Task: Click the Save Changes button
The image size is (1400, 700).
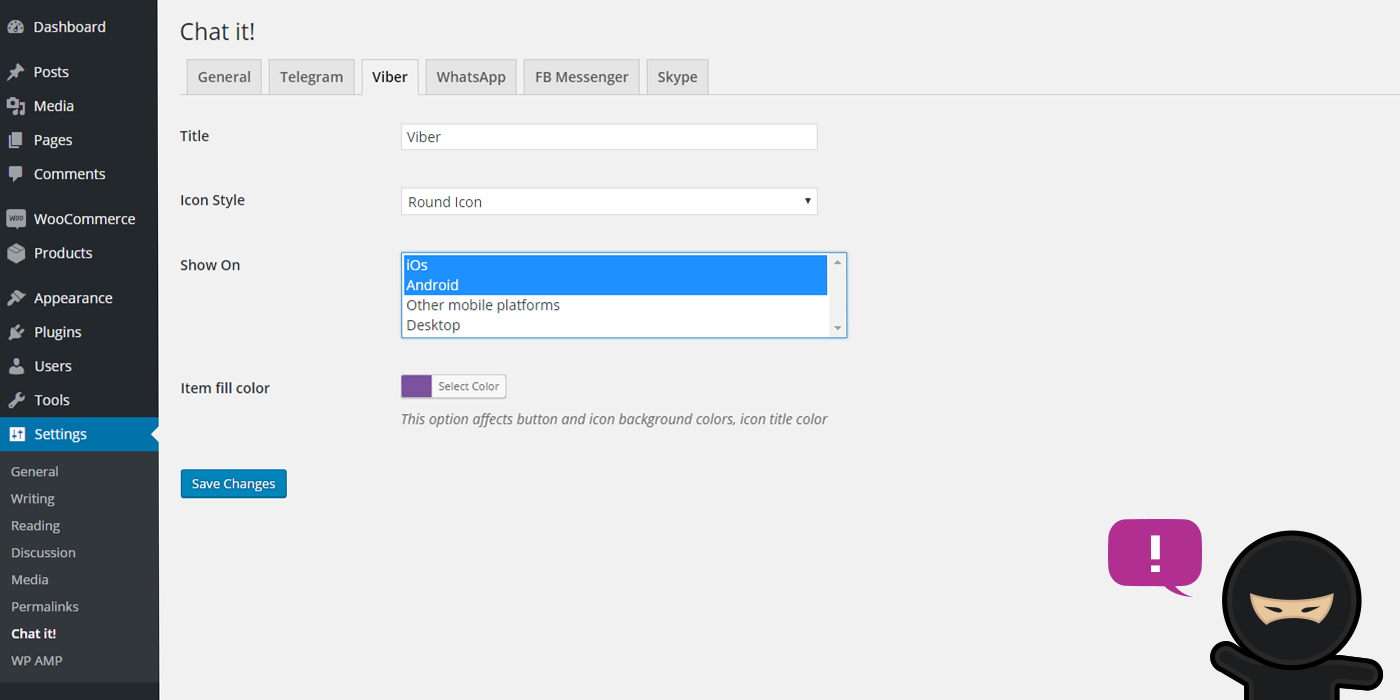Action: pos(234,484)
